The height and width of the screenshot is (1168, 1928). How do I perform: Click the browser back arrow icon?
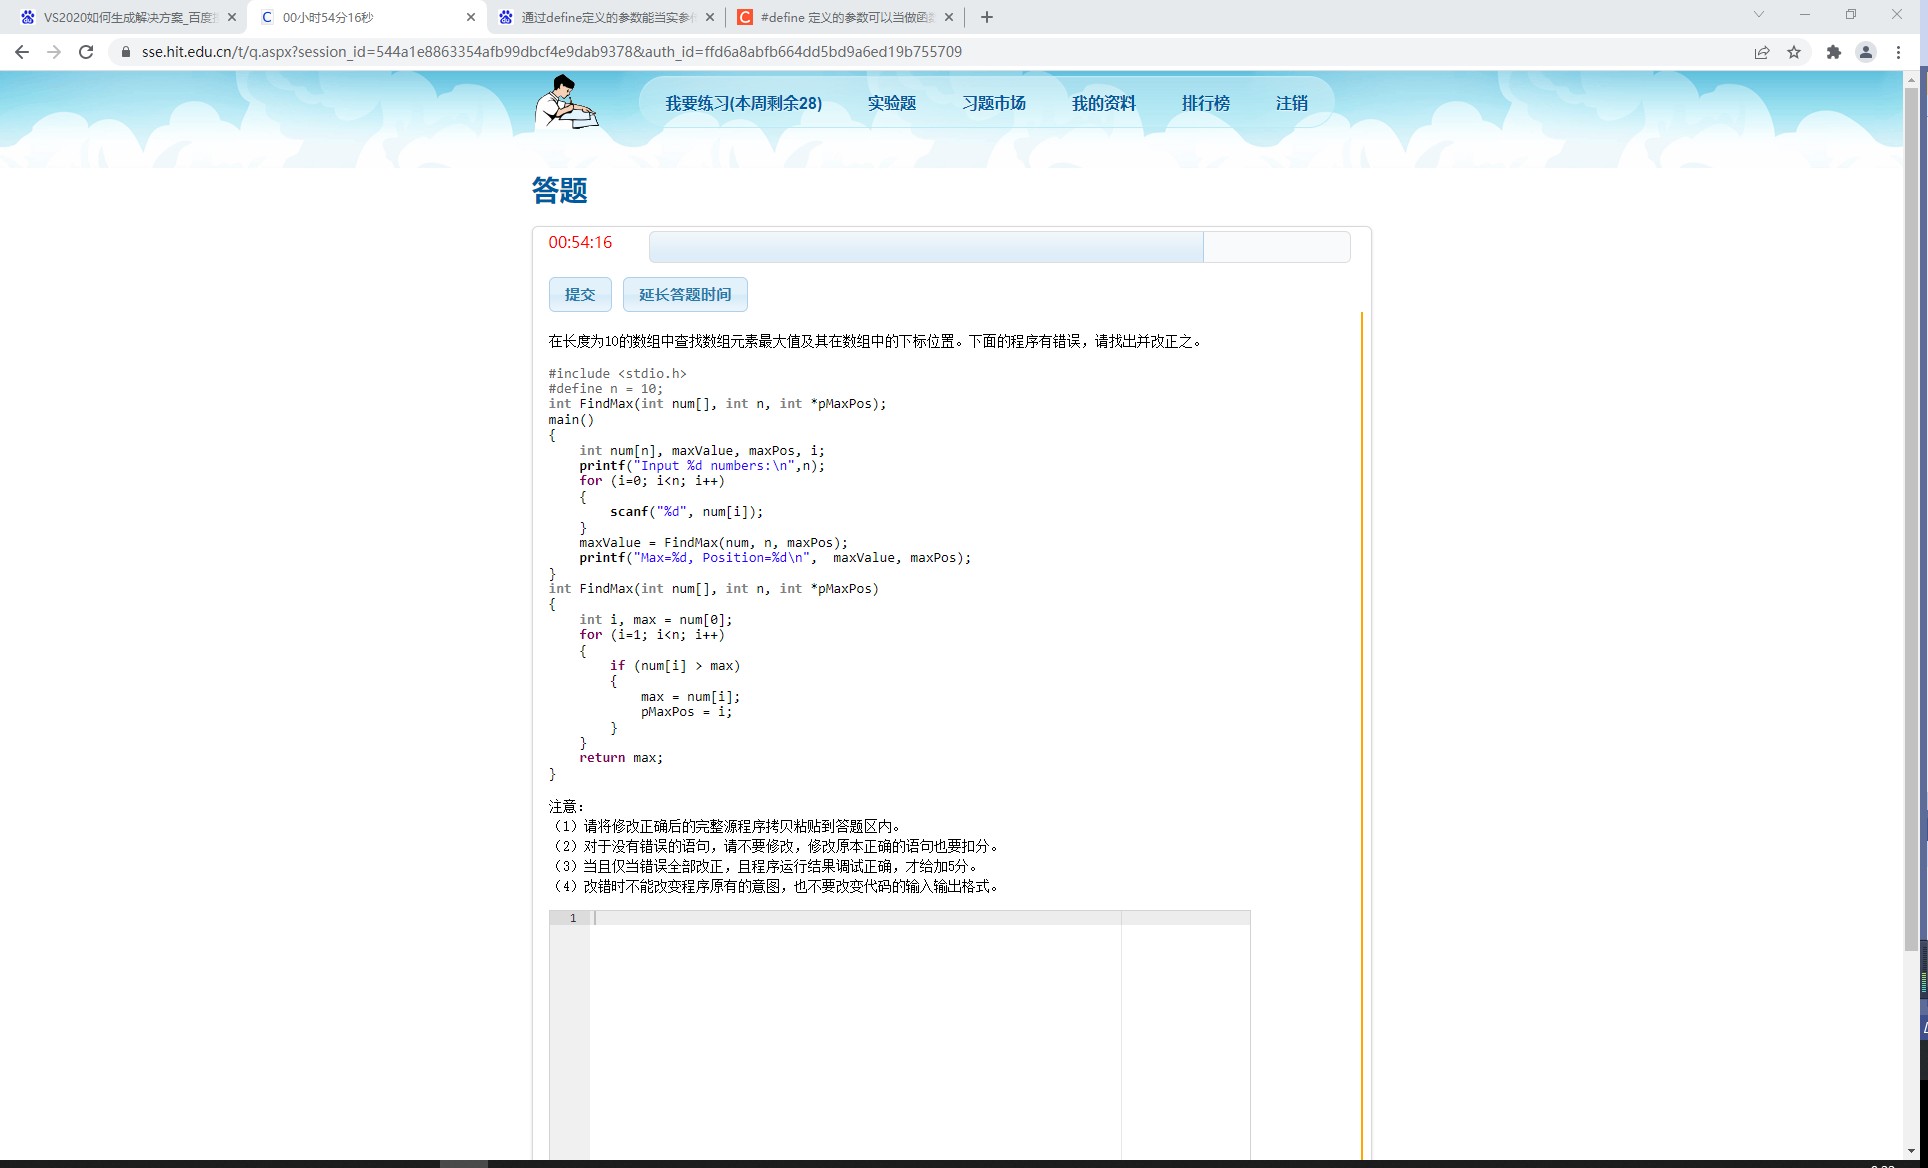point(22,52)
